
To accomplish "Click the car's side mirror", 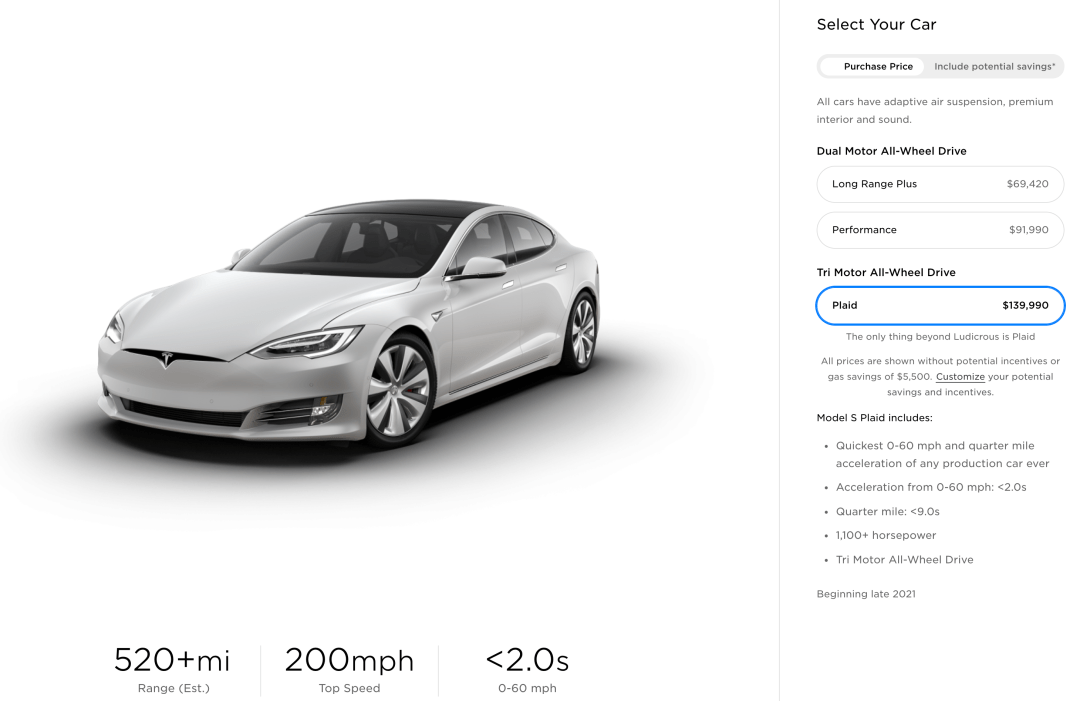I will (481, 267).
